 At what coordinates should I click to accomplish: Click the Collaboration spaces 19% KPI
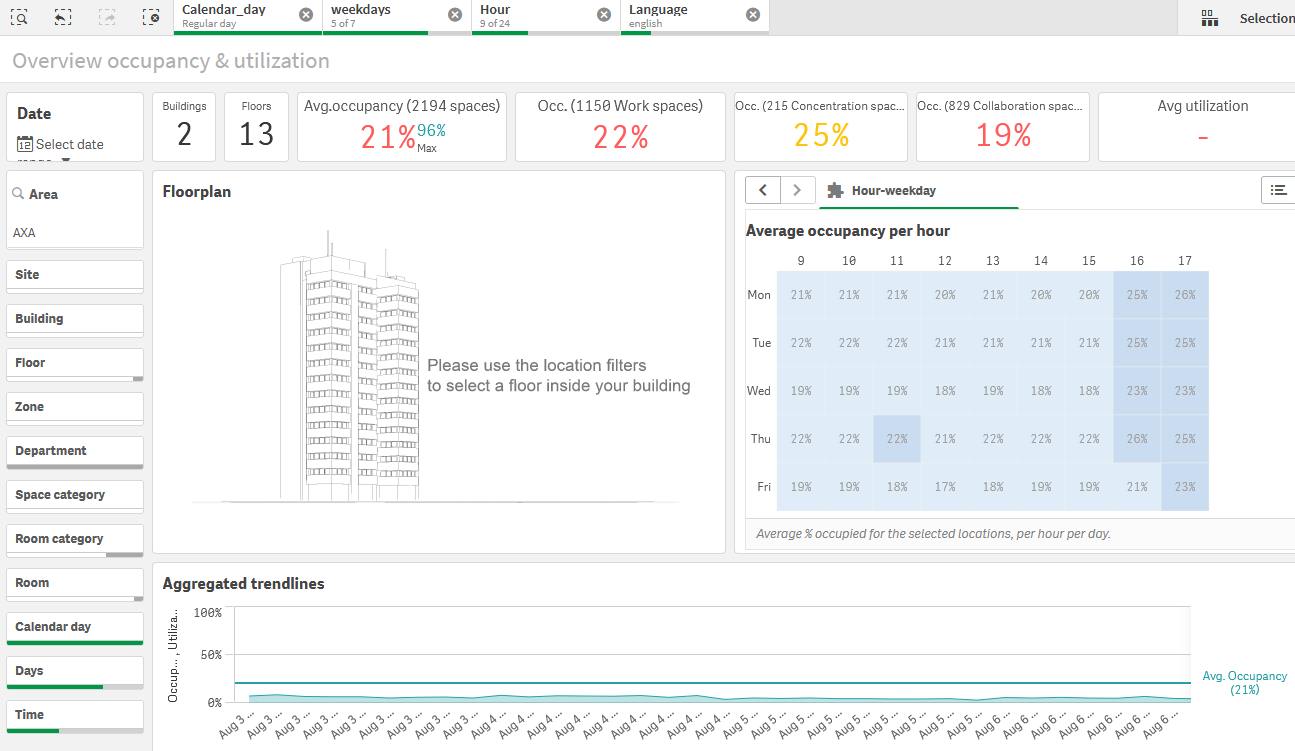[x=1003, y=127]
